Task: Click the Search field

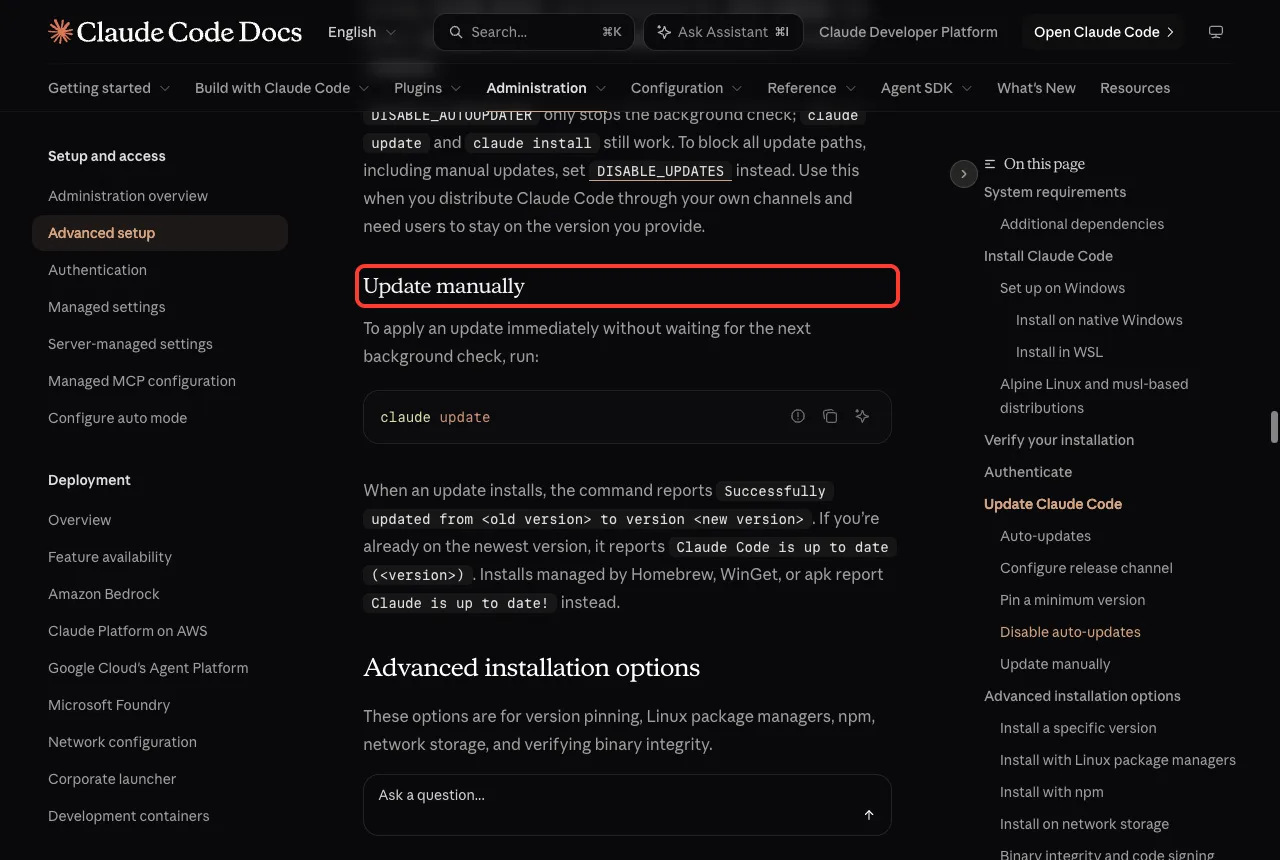Action: click(534, 32)
